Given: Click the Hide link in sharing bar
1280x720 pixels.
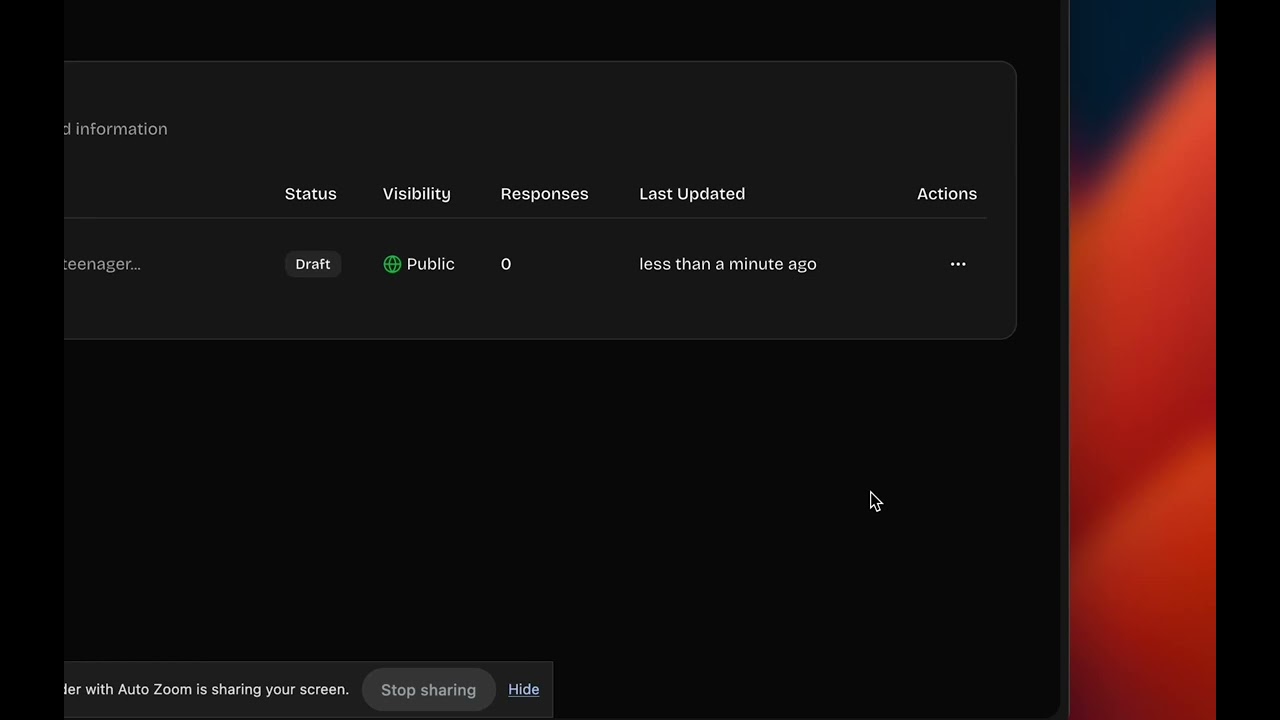Looking at the screenshot, I should 524,689.
